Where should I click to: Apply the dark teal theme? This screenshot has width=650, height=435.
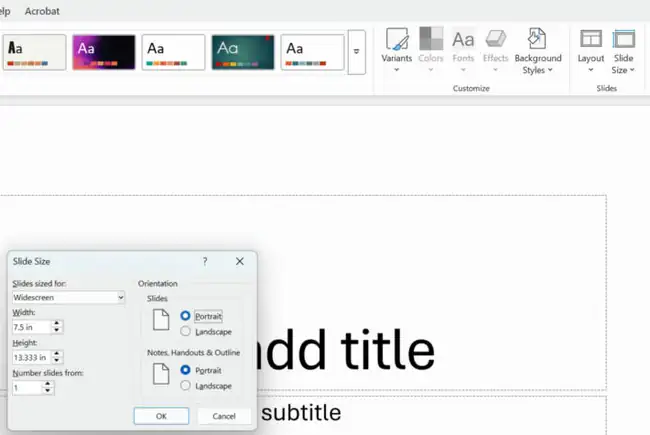[243, 52]
